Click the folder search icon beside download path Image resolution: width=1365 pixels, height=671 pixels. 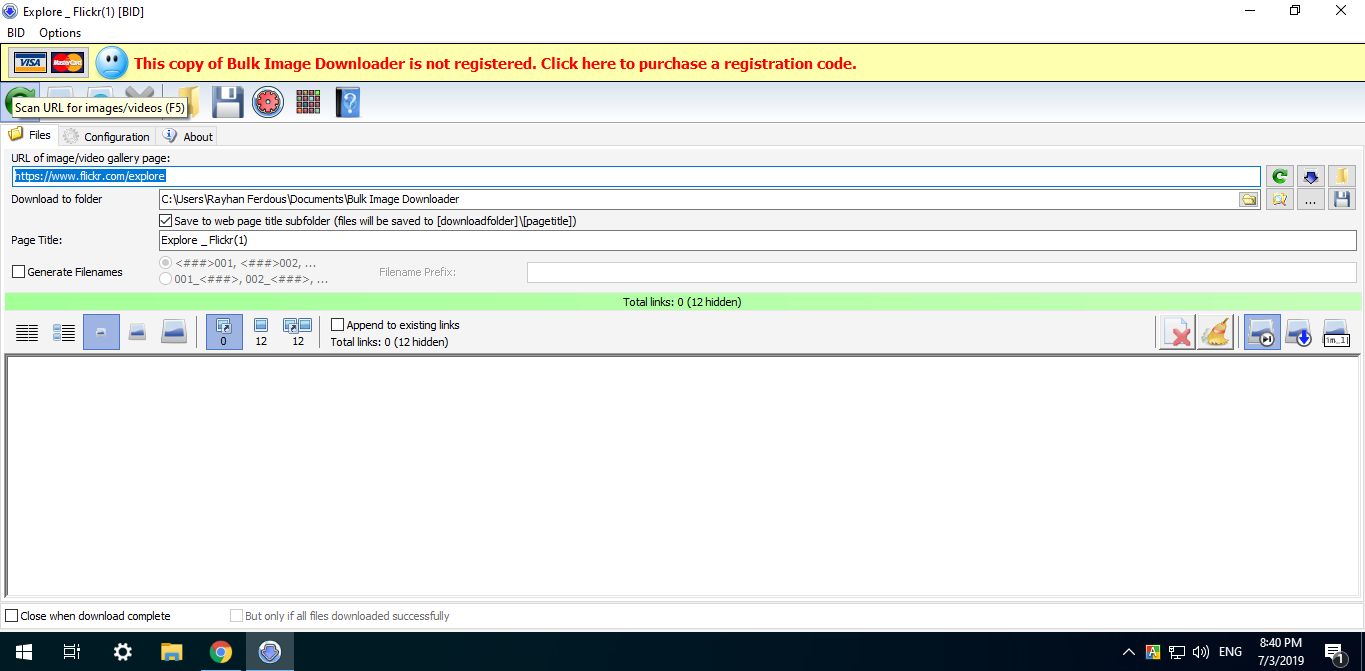pos(1279,199)
